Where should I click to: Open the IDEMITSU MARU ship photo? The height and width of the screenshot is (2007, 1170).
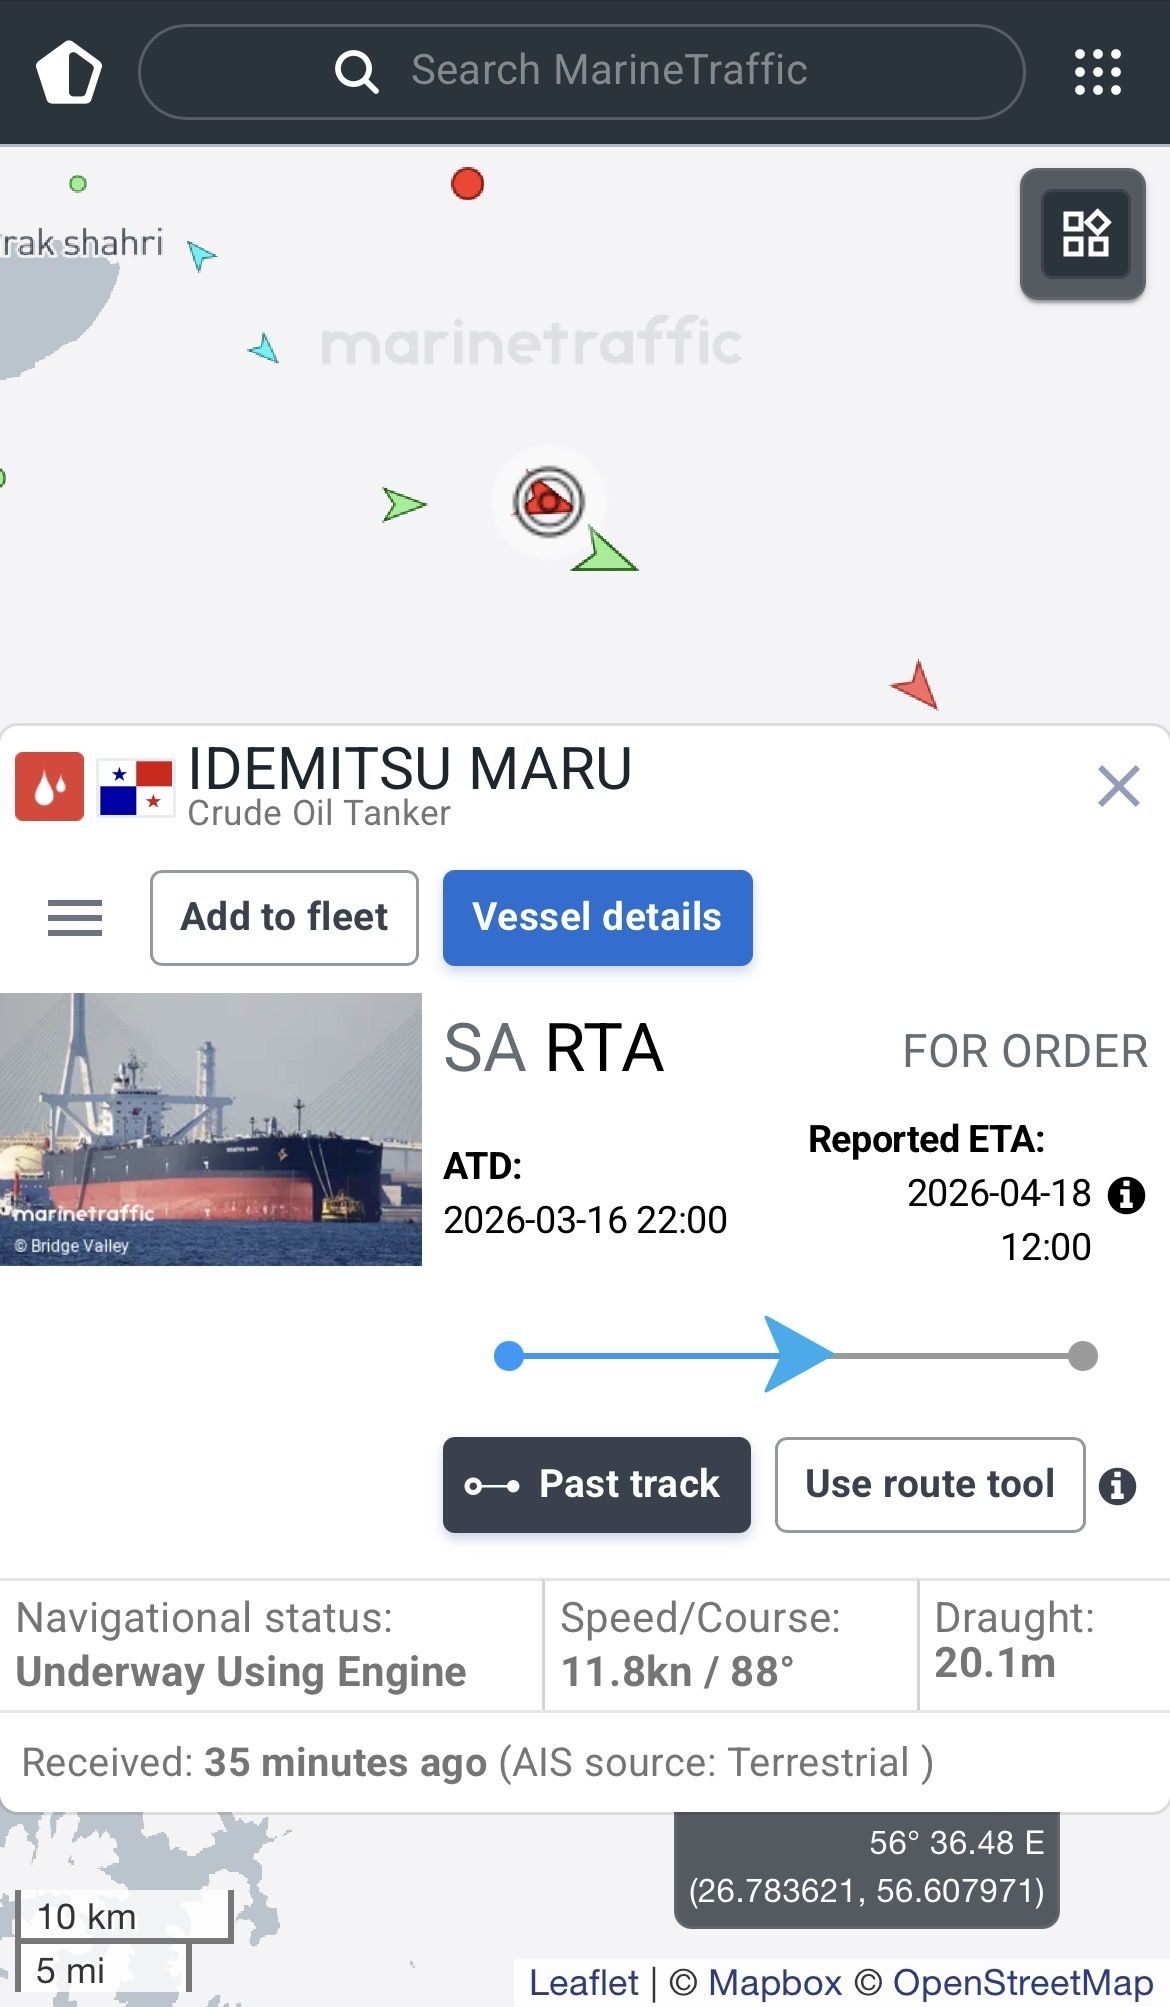pos(211,1129)
